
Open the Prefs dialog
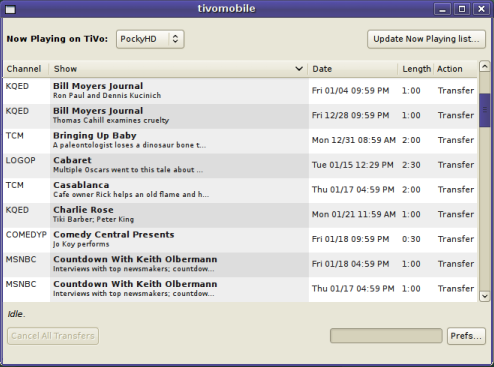(x=466, y=336)
